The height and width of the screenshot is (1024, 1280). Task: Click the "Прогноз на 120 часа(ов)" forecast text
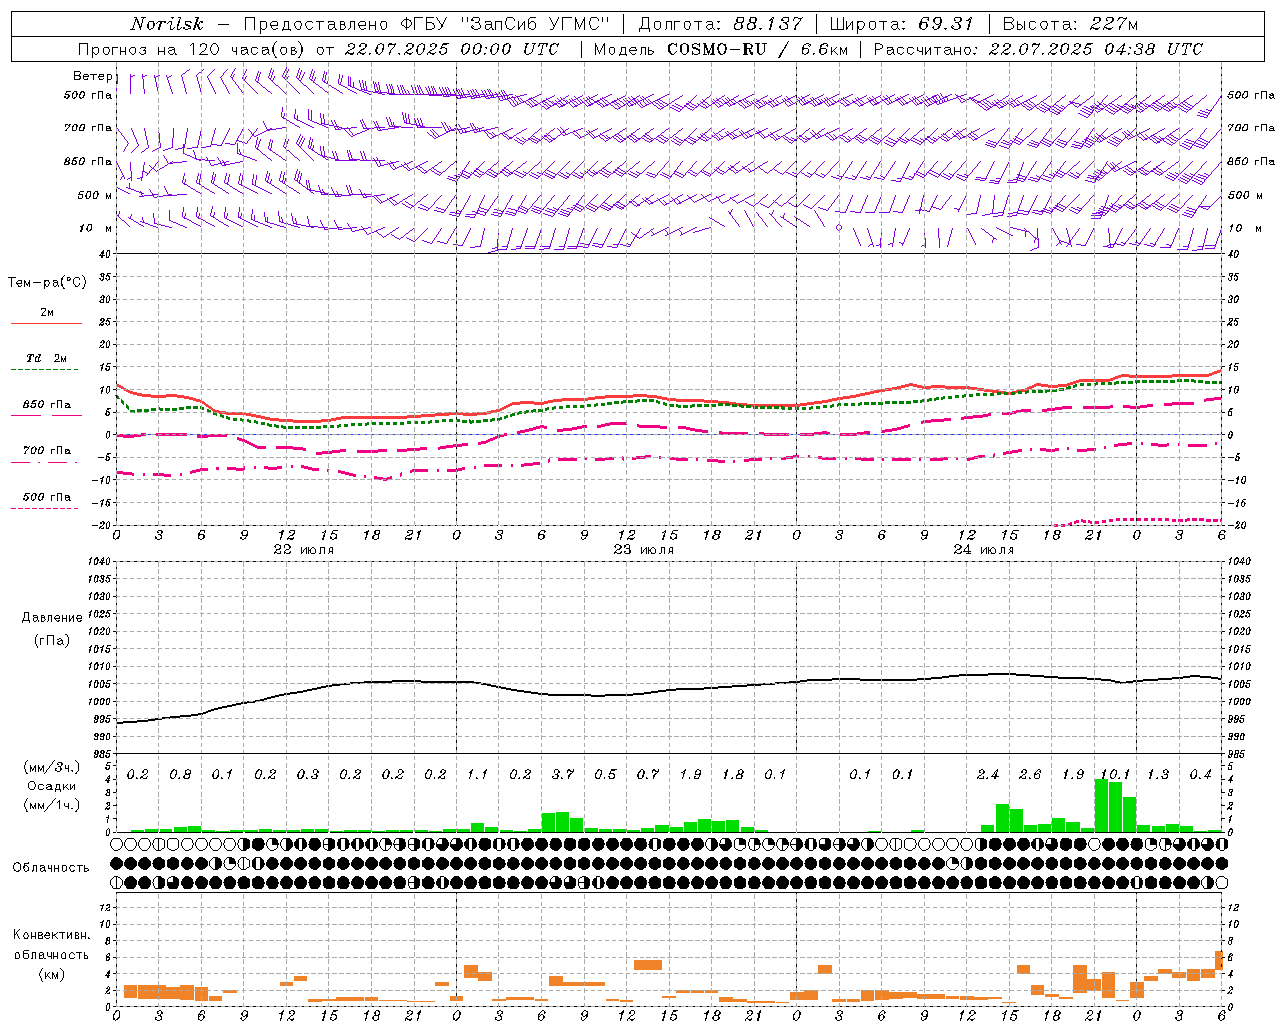click(x=192, y=49)
